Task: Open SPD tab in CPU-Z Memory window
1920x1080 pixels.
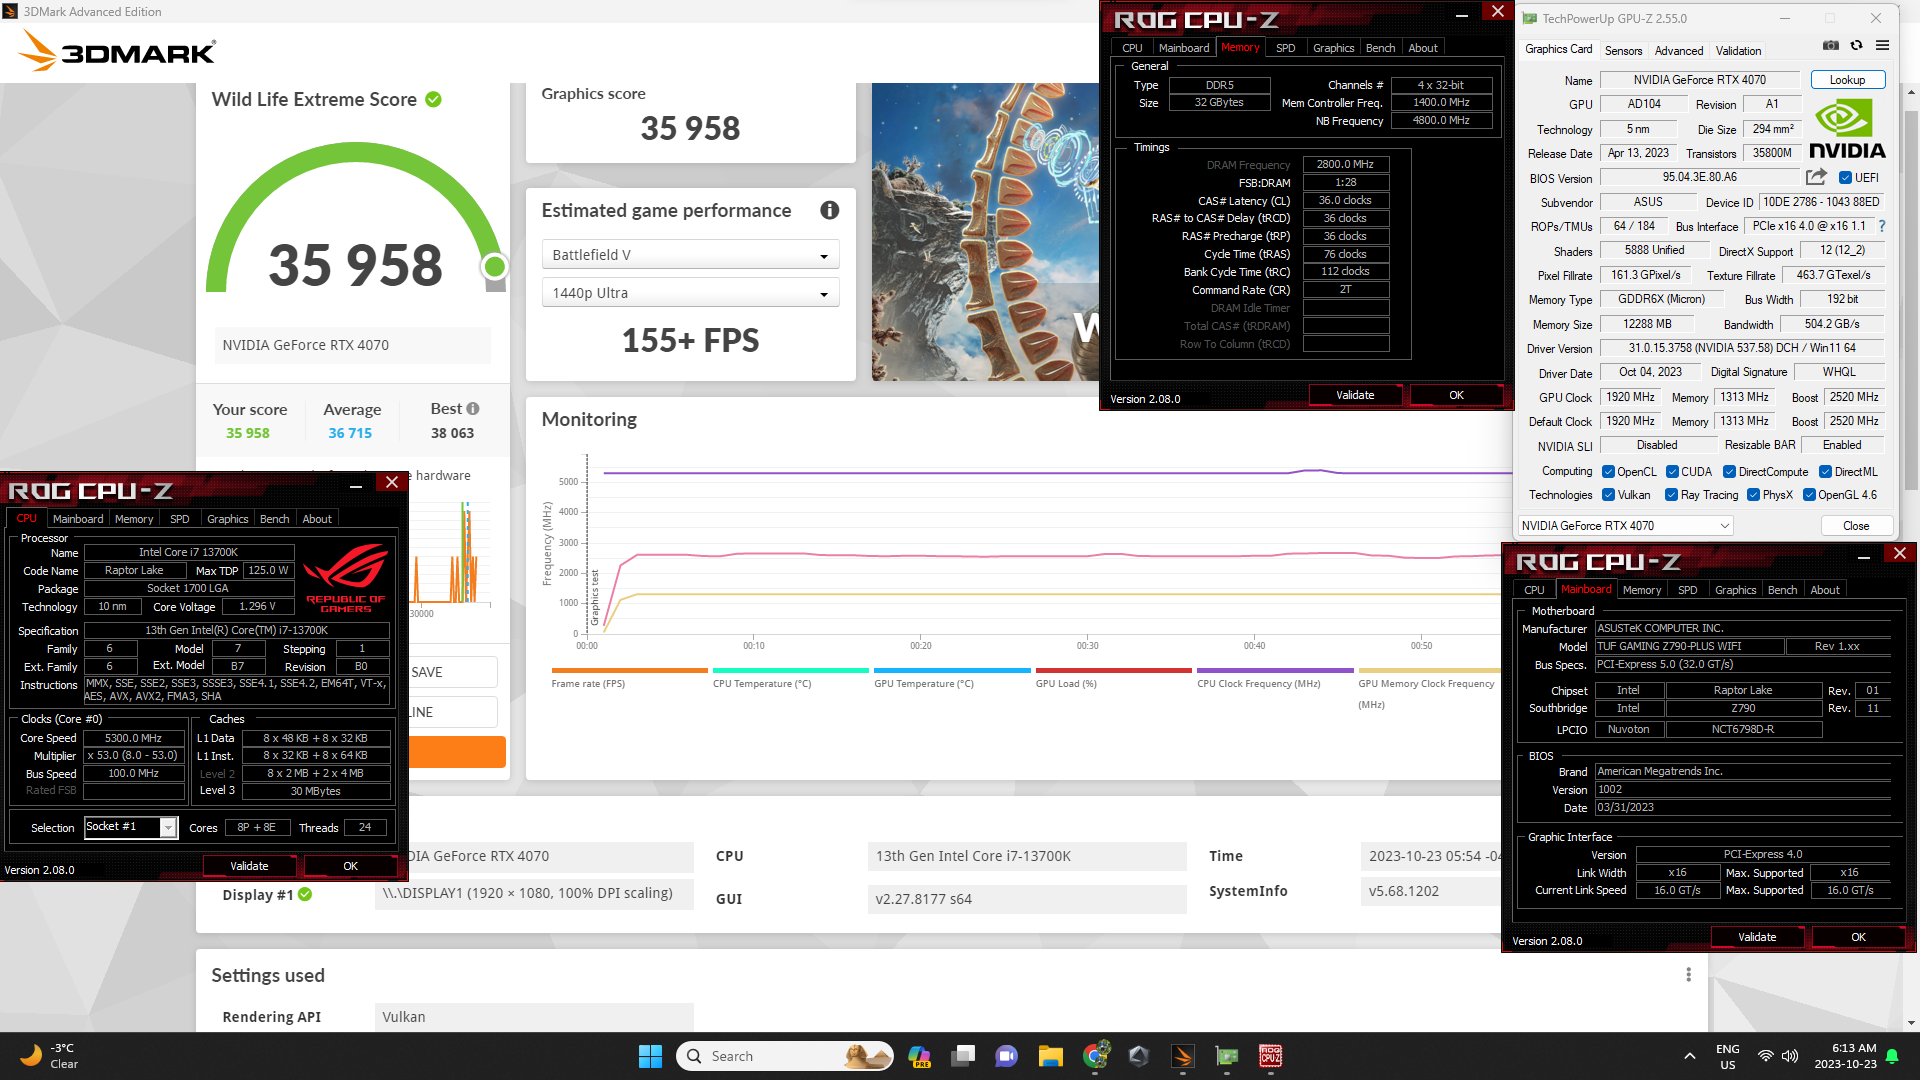Action: [1285, 48]
